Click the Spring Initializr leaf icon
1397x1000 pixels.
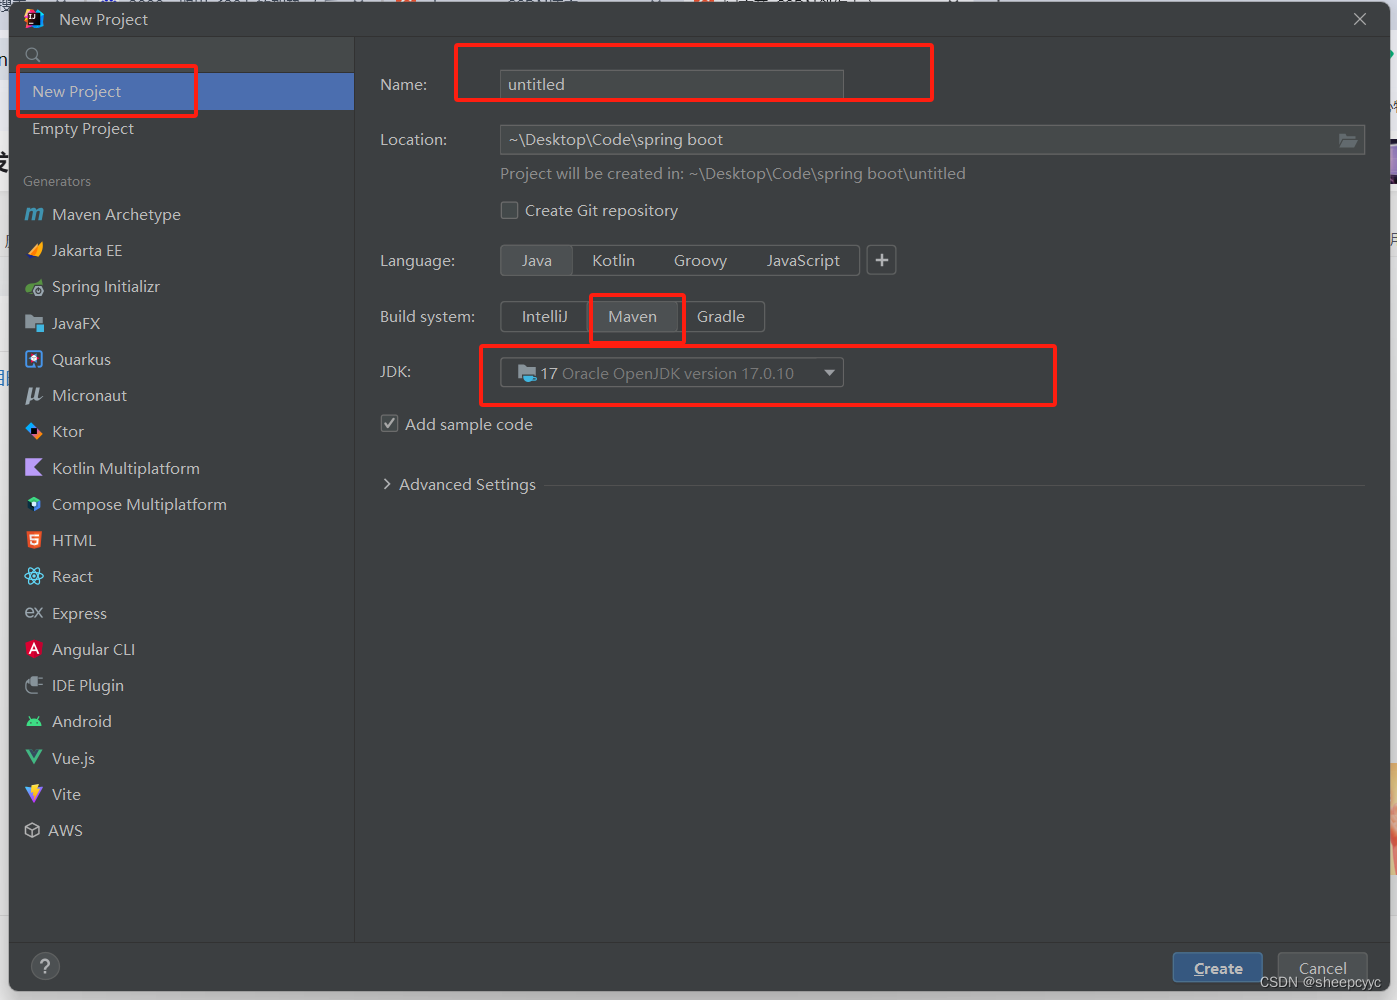pyautogui.click(x=34, y=287)
